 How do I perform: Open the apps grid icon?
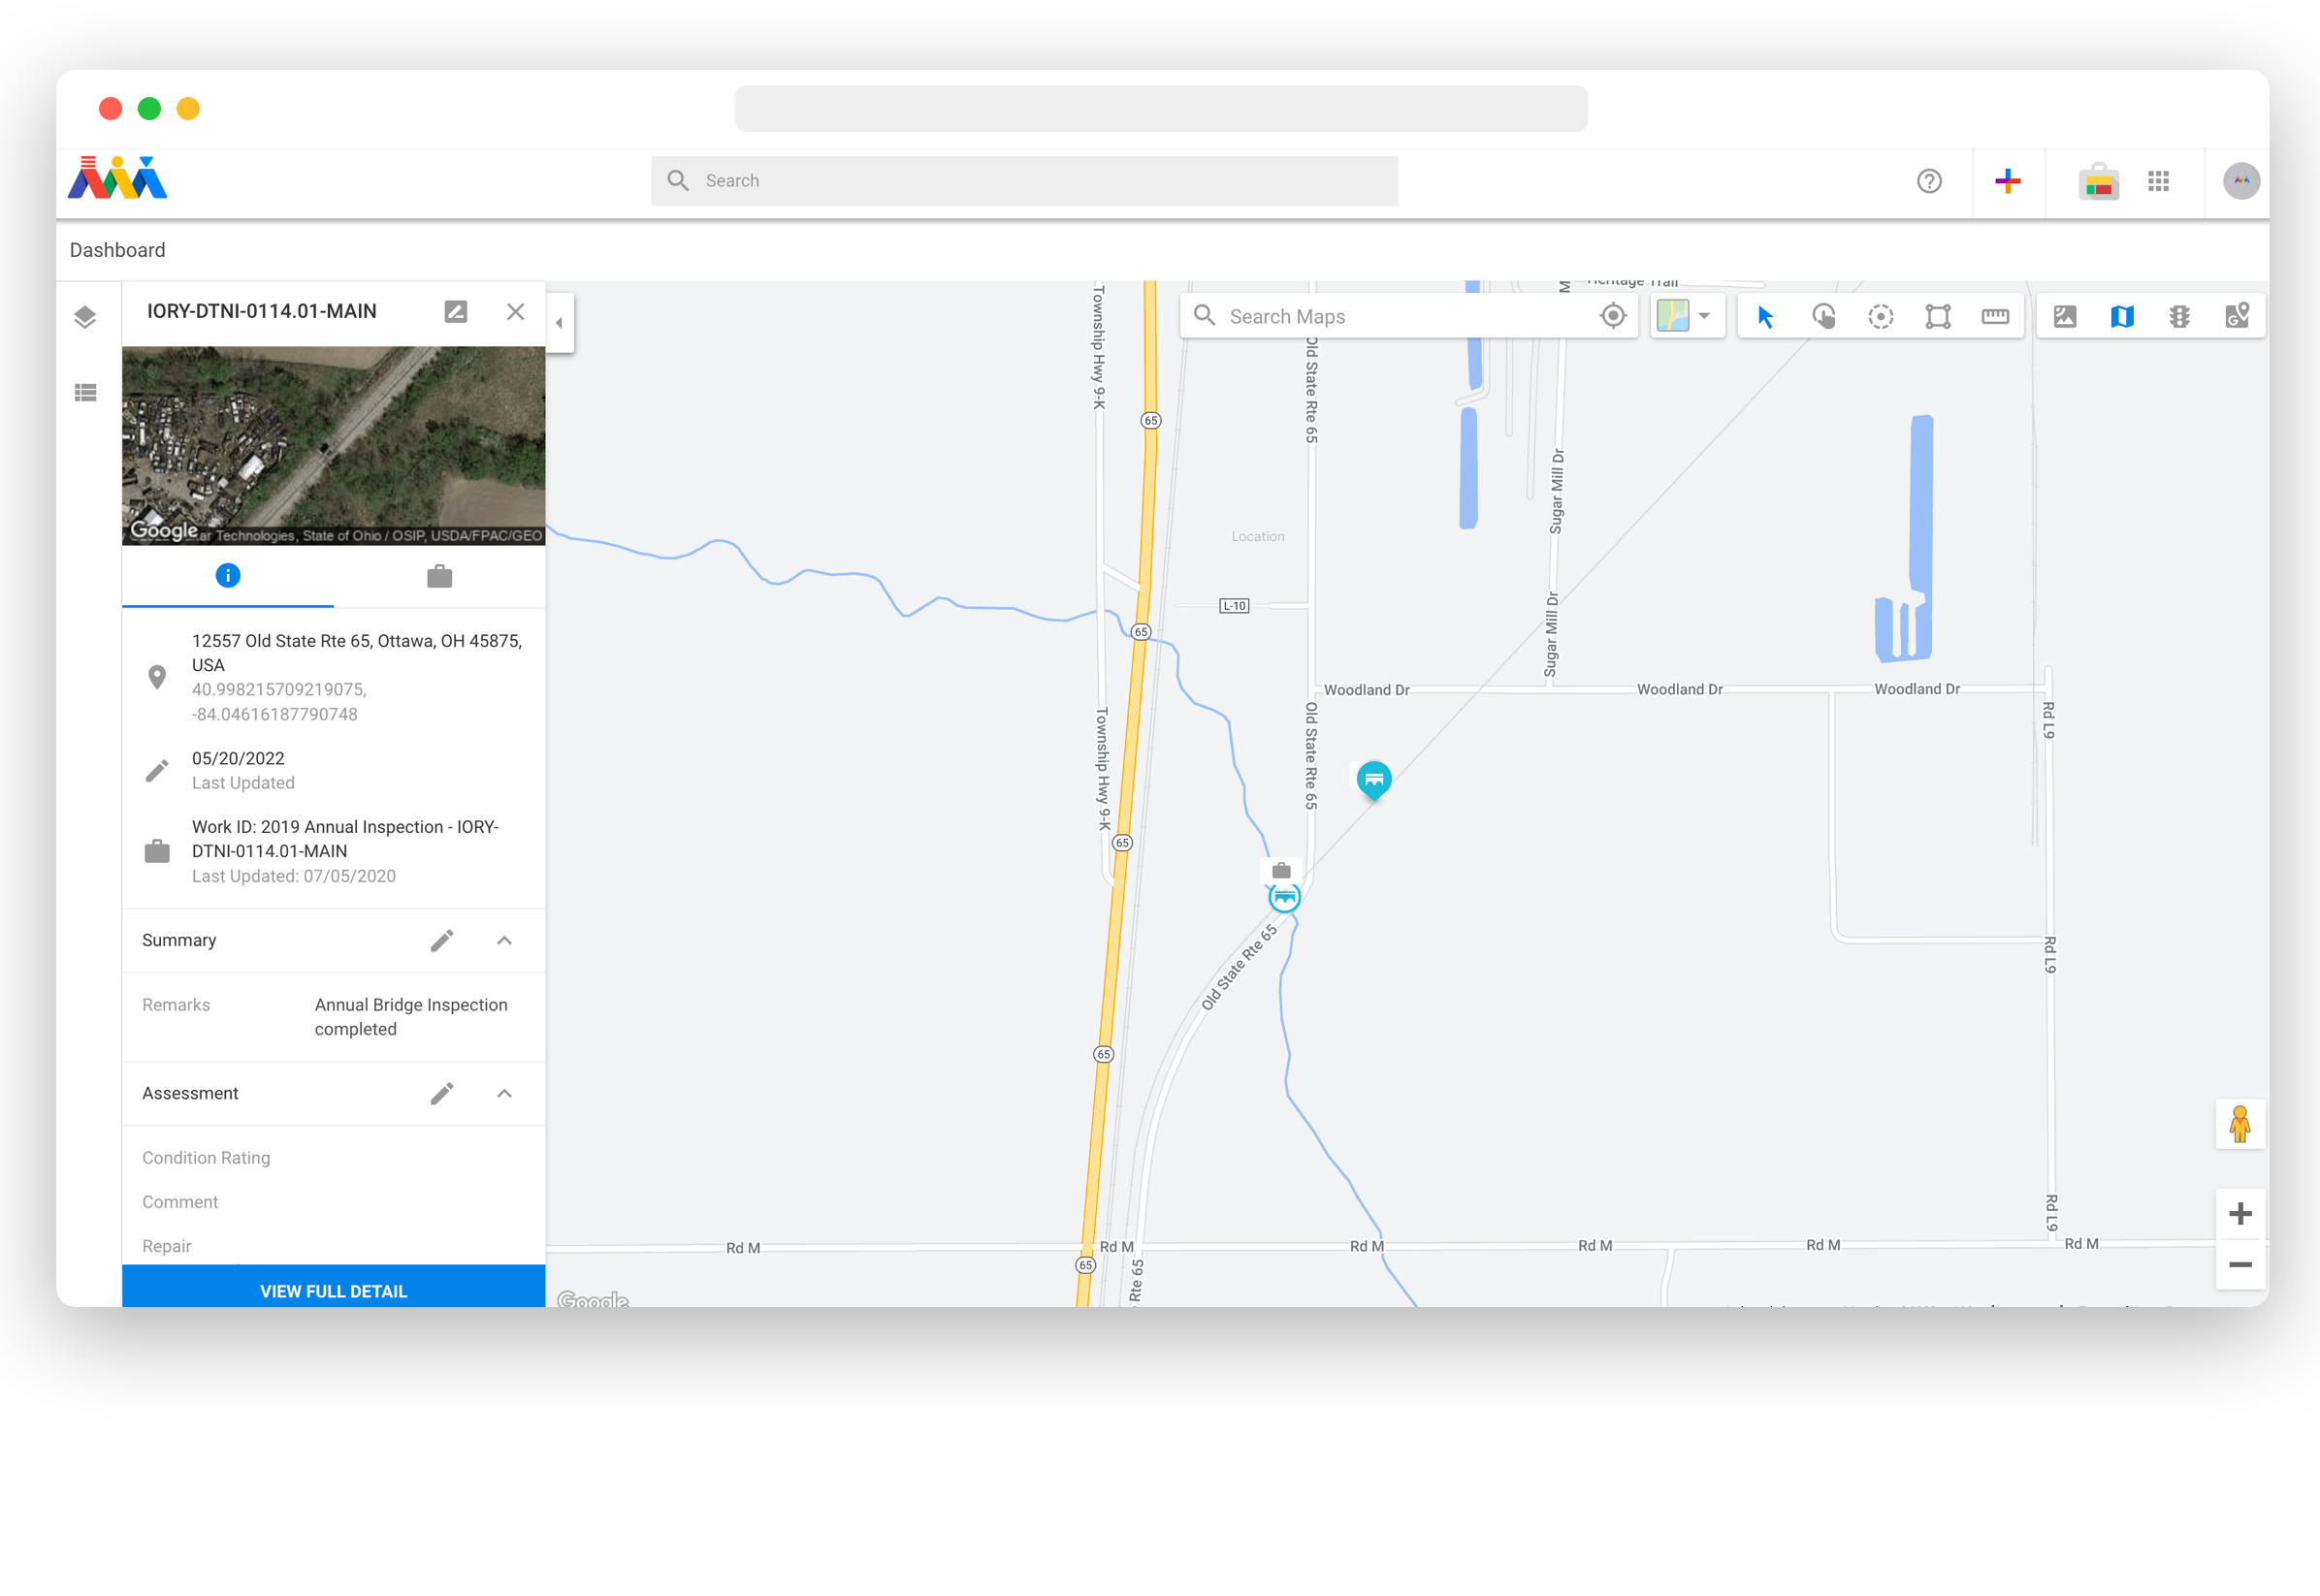(x=2159, y=181)
